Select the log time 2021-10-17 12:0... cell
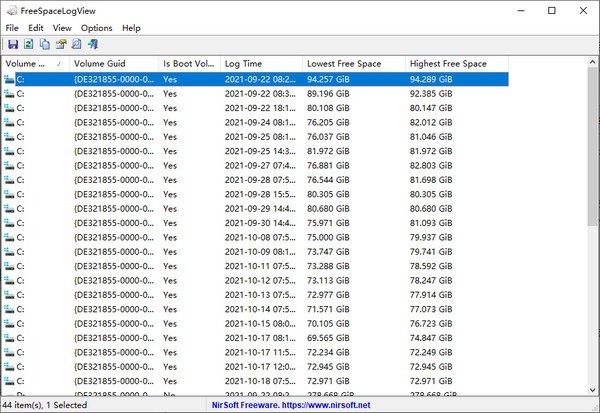The image size is (600, 413). click(x=260, y=366)
